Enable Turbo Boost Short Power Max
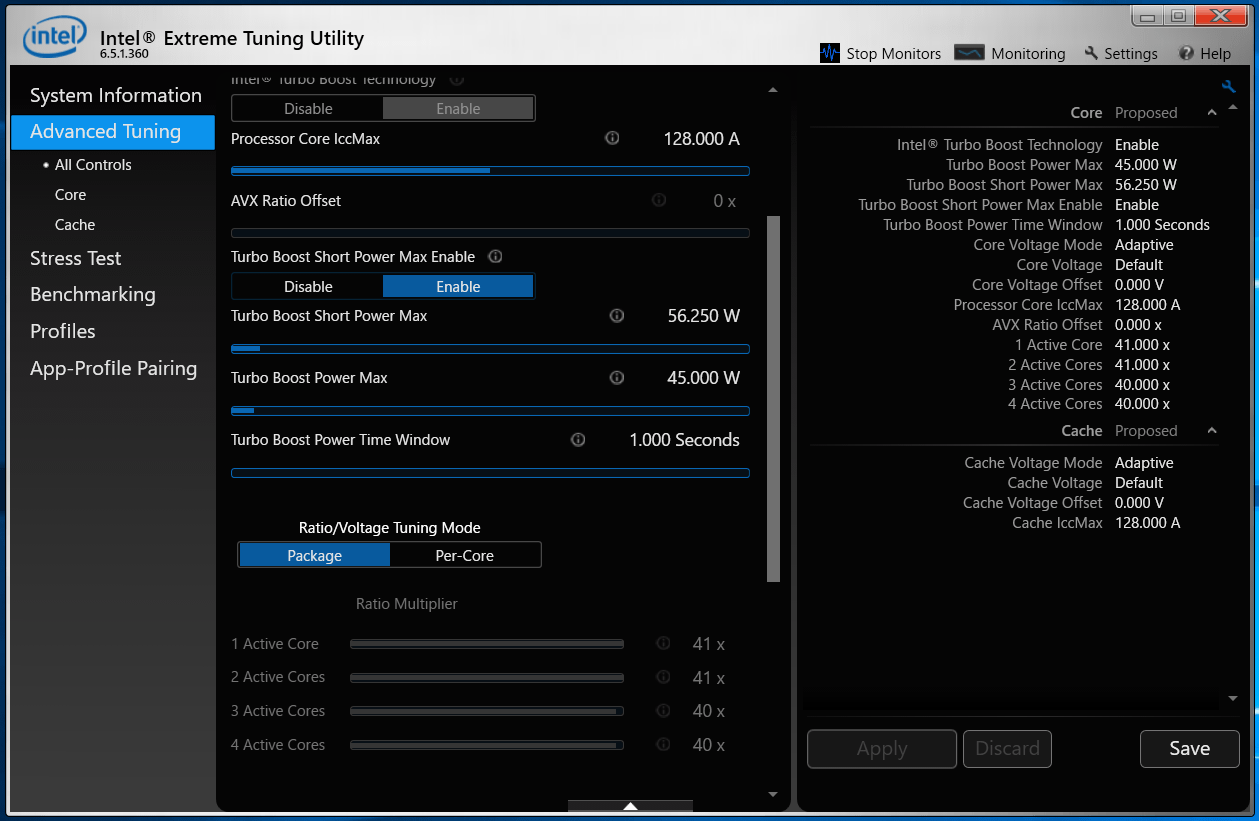Screen dimensions: 1259x821 [458, 286]
